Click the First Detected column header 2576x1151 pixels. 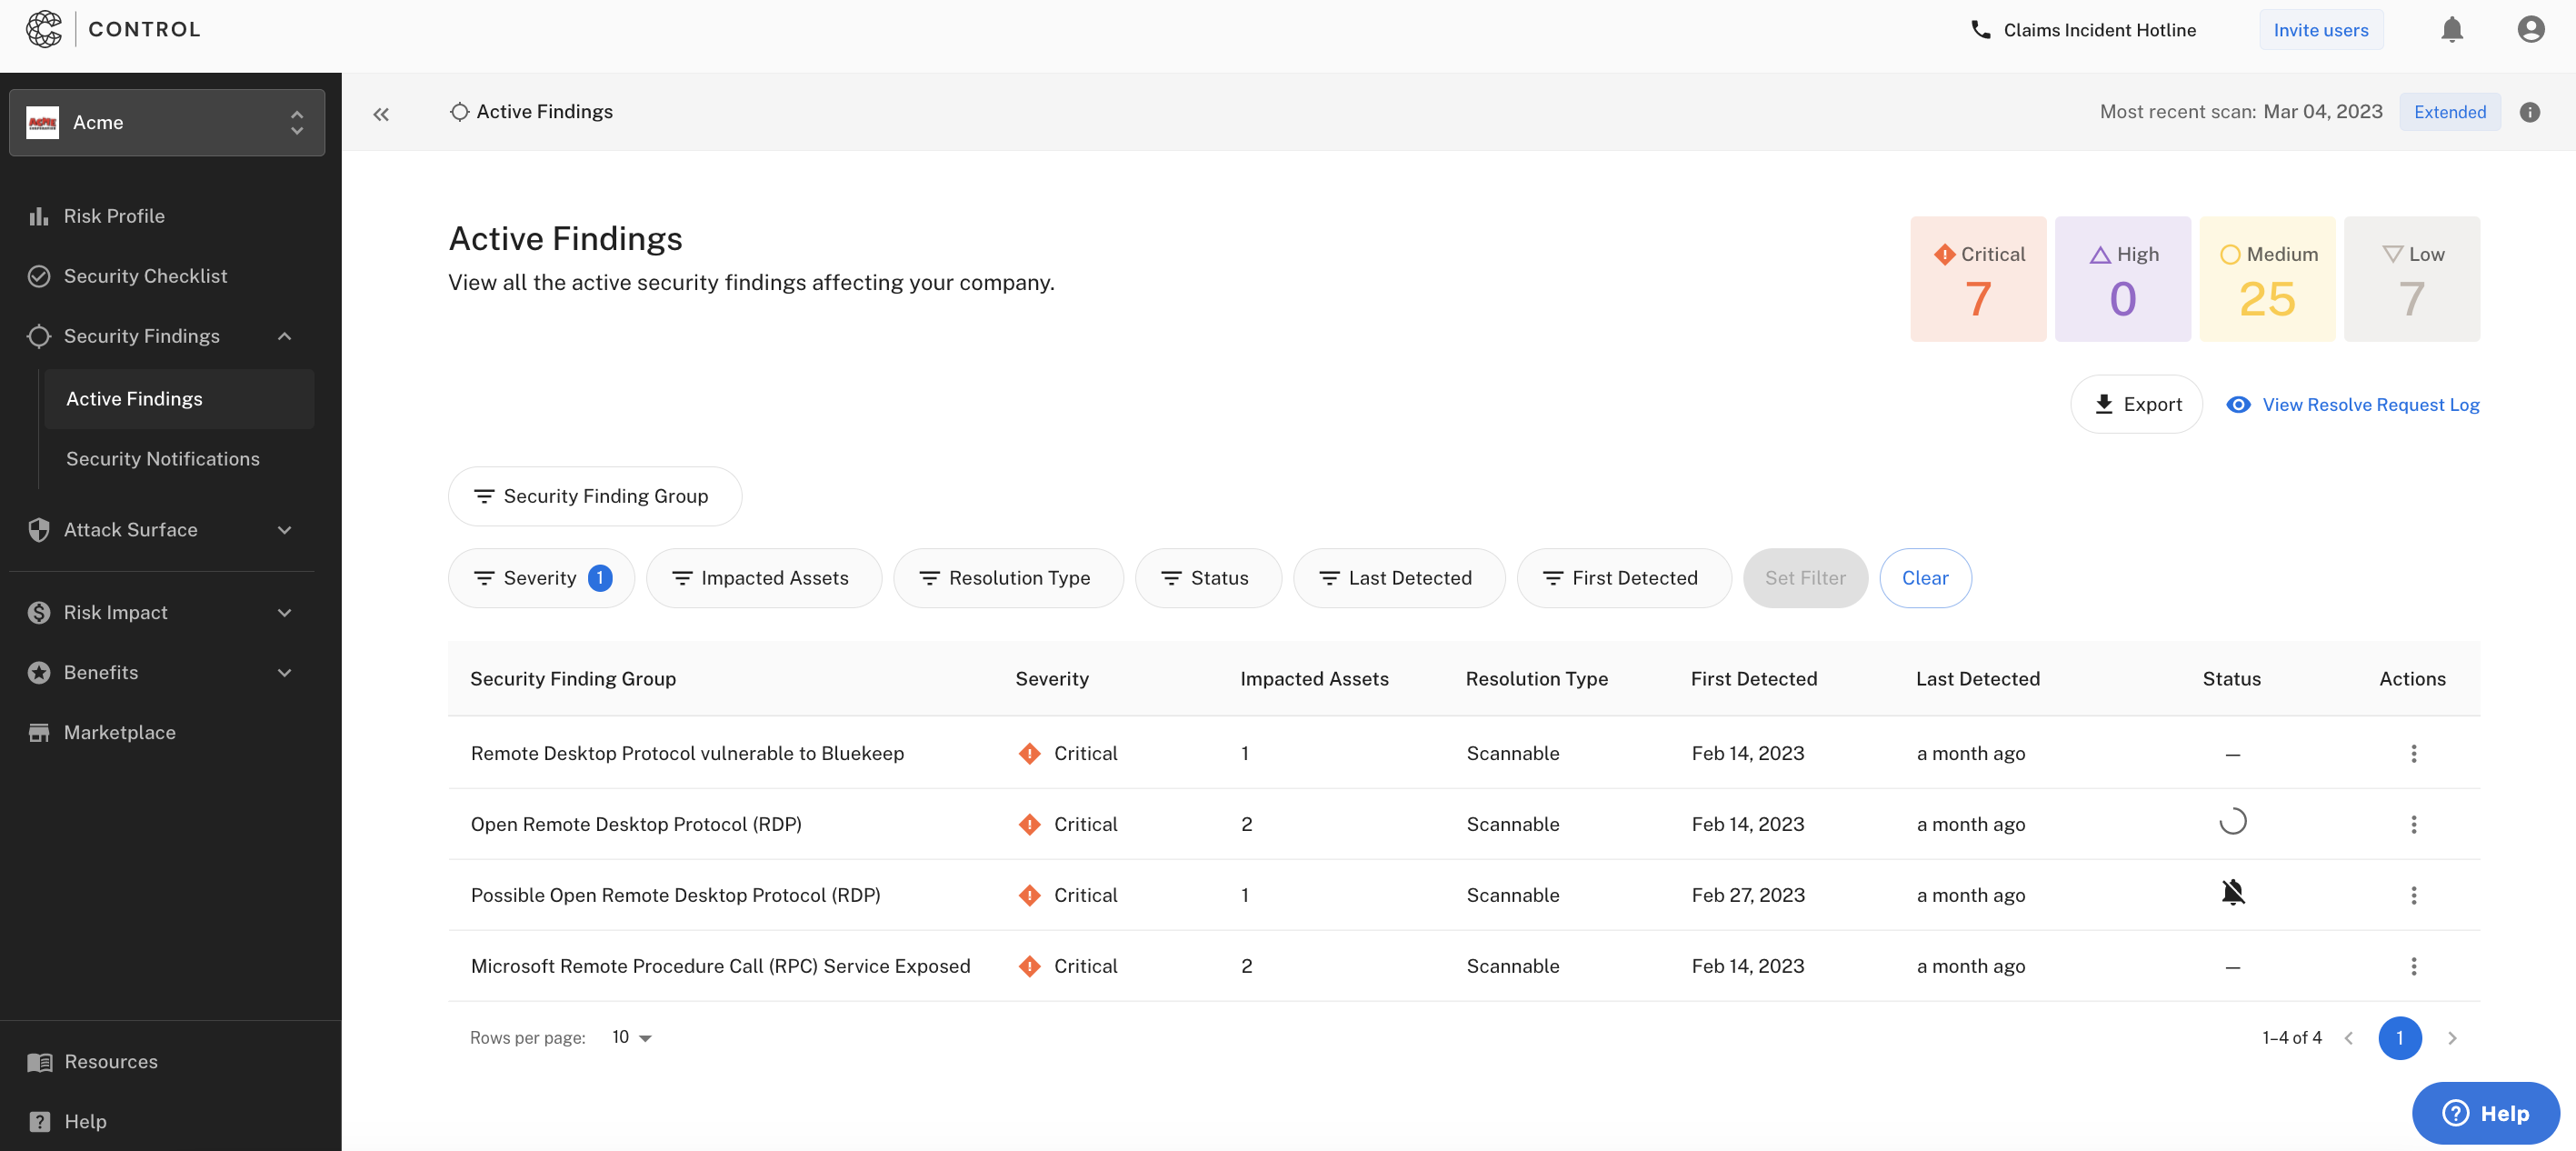point(1753,679)
